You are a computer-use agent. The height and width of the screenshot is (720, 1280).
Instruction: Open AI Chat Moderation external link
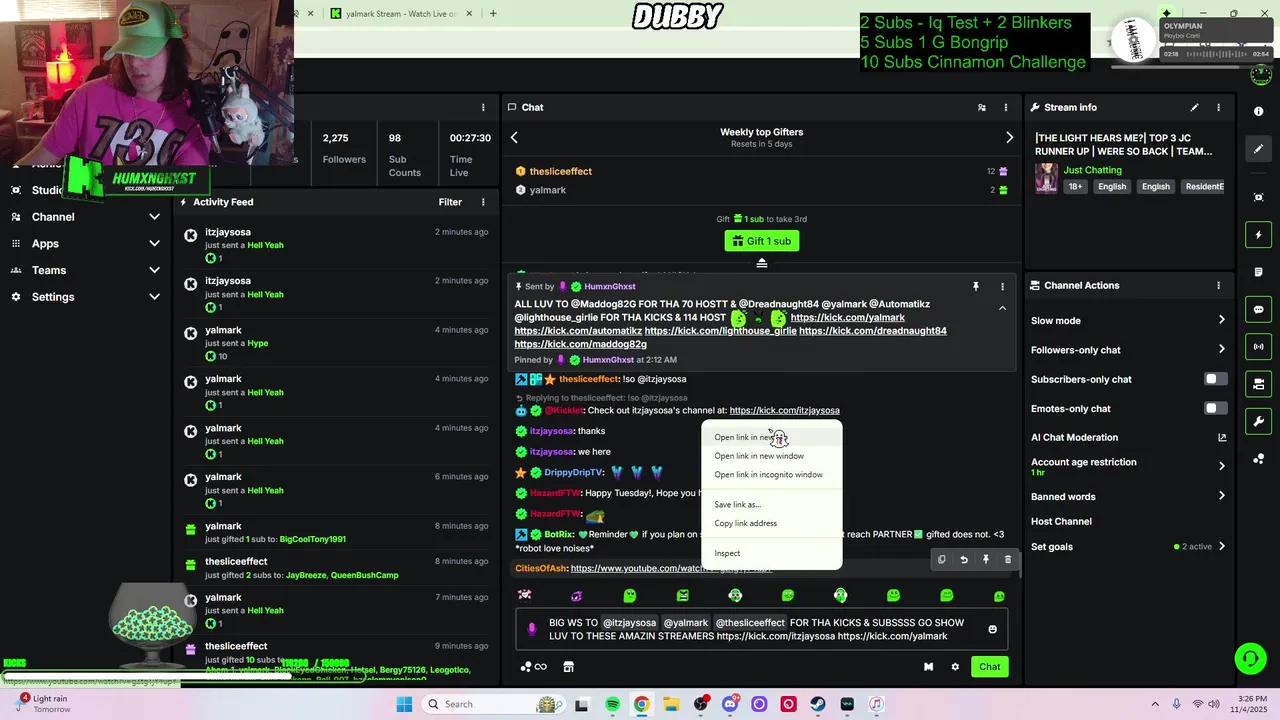coord(1221,437)
